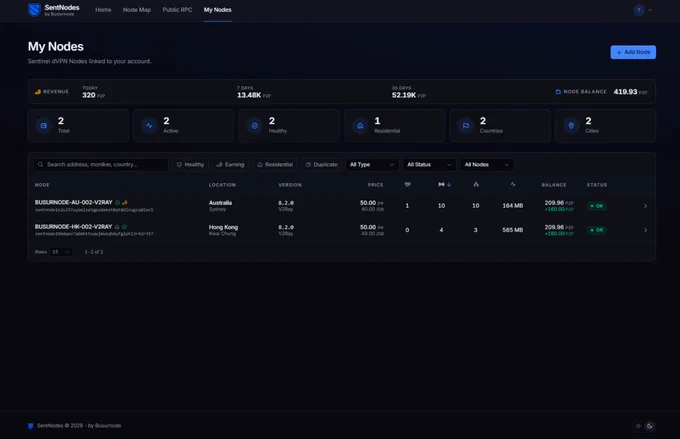Click the 7 days 13.48K revenue

click(254, 92)
